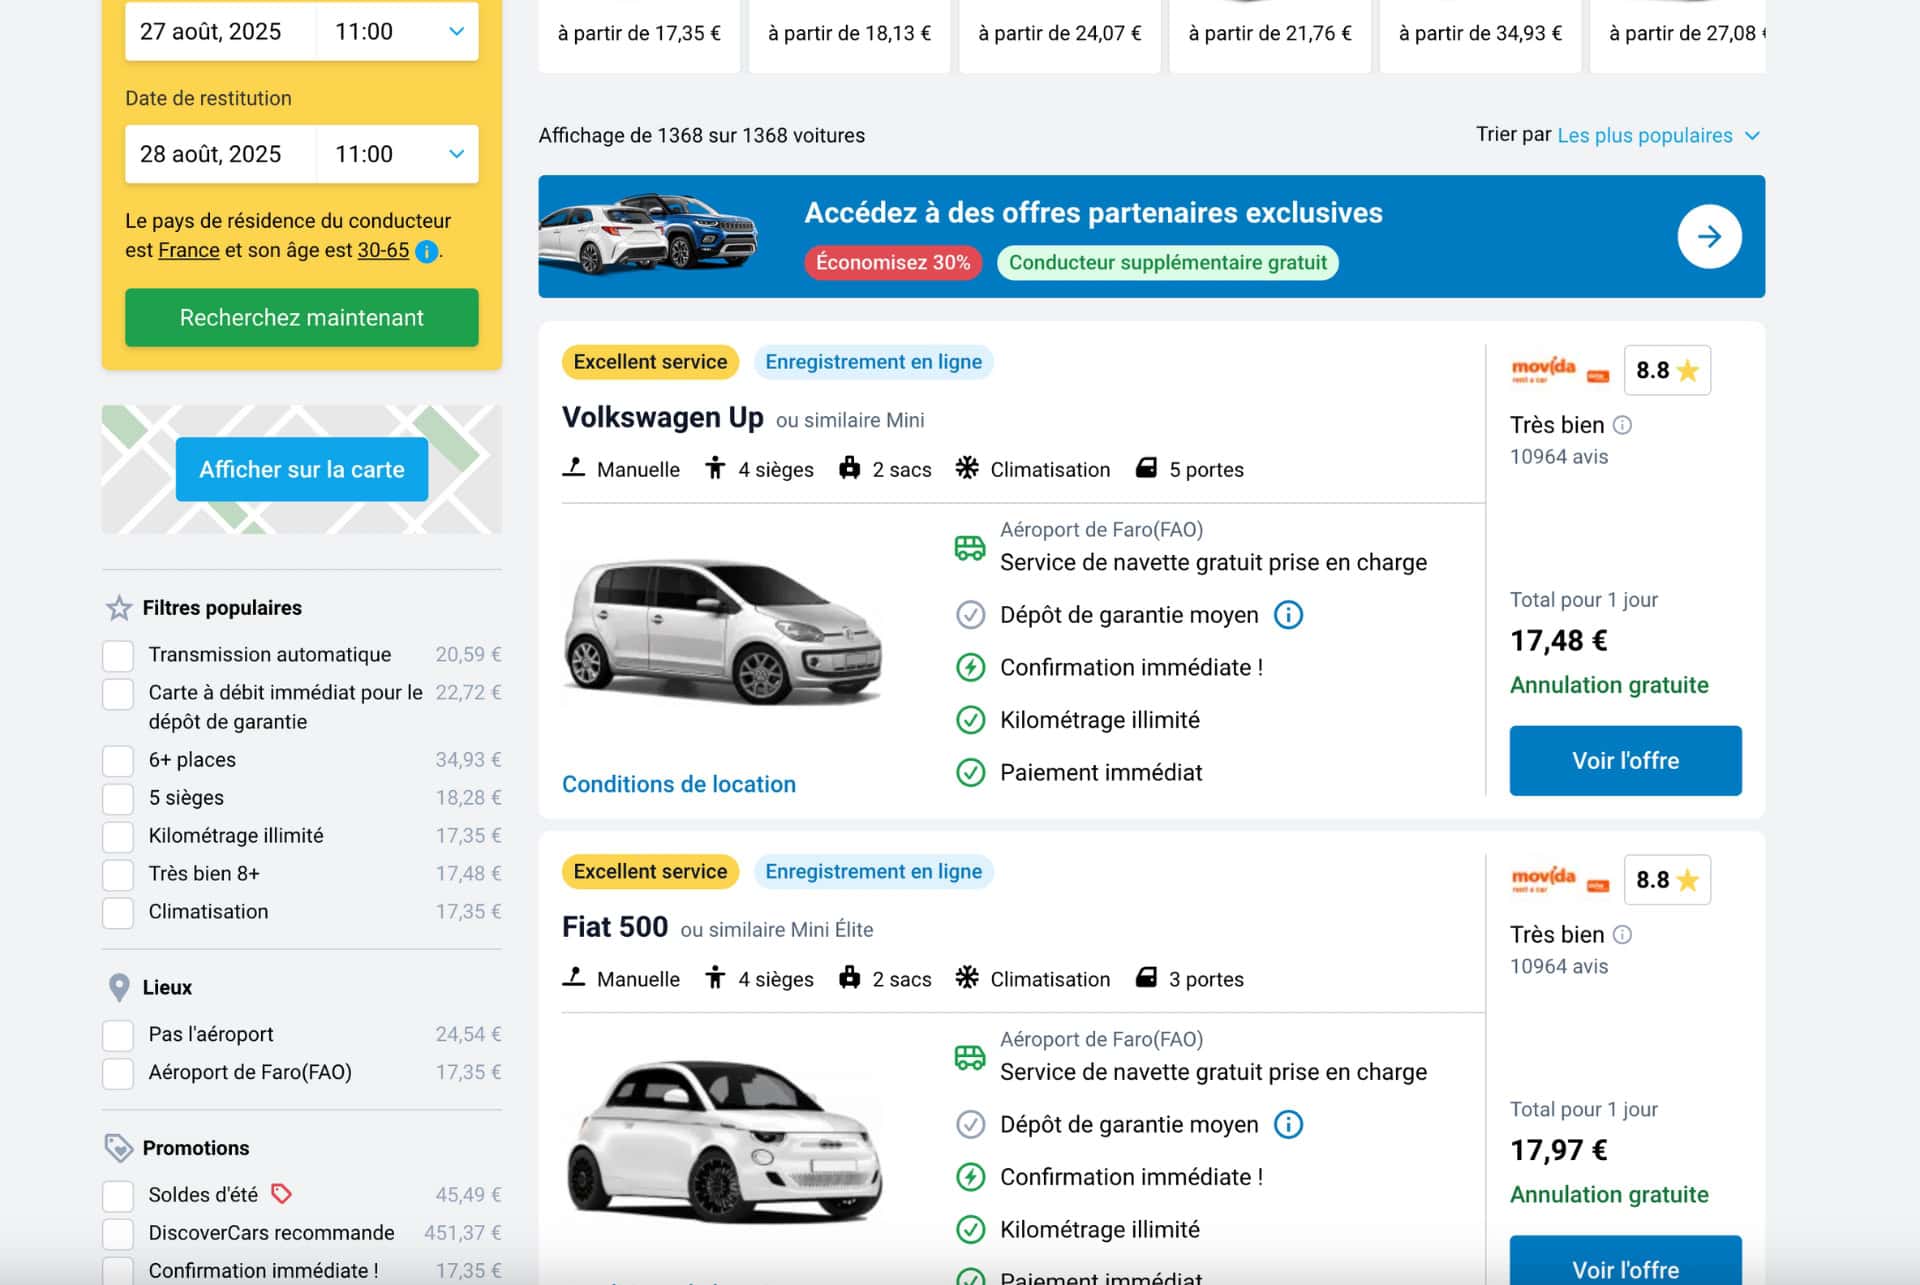
Task: Click the red tag icon next to Soldes d'été
Action: point(282,1194)
